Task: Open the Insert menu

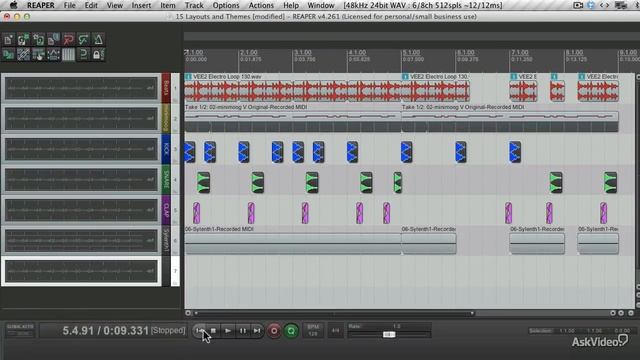Action: [141, 5]
